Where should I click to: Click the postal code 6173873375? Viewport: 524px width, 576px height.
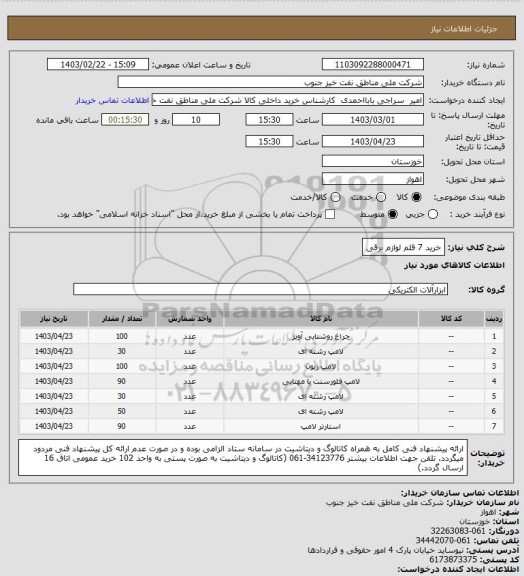453,559
